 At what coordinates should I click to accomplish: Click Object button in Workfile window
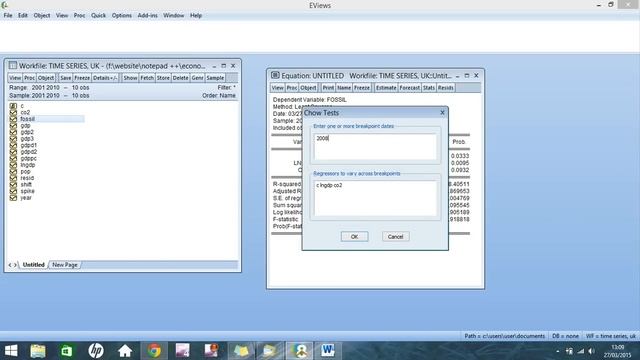click(x=46, y=78)
